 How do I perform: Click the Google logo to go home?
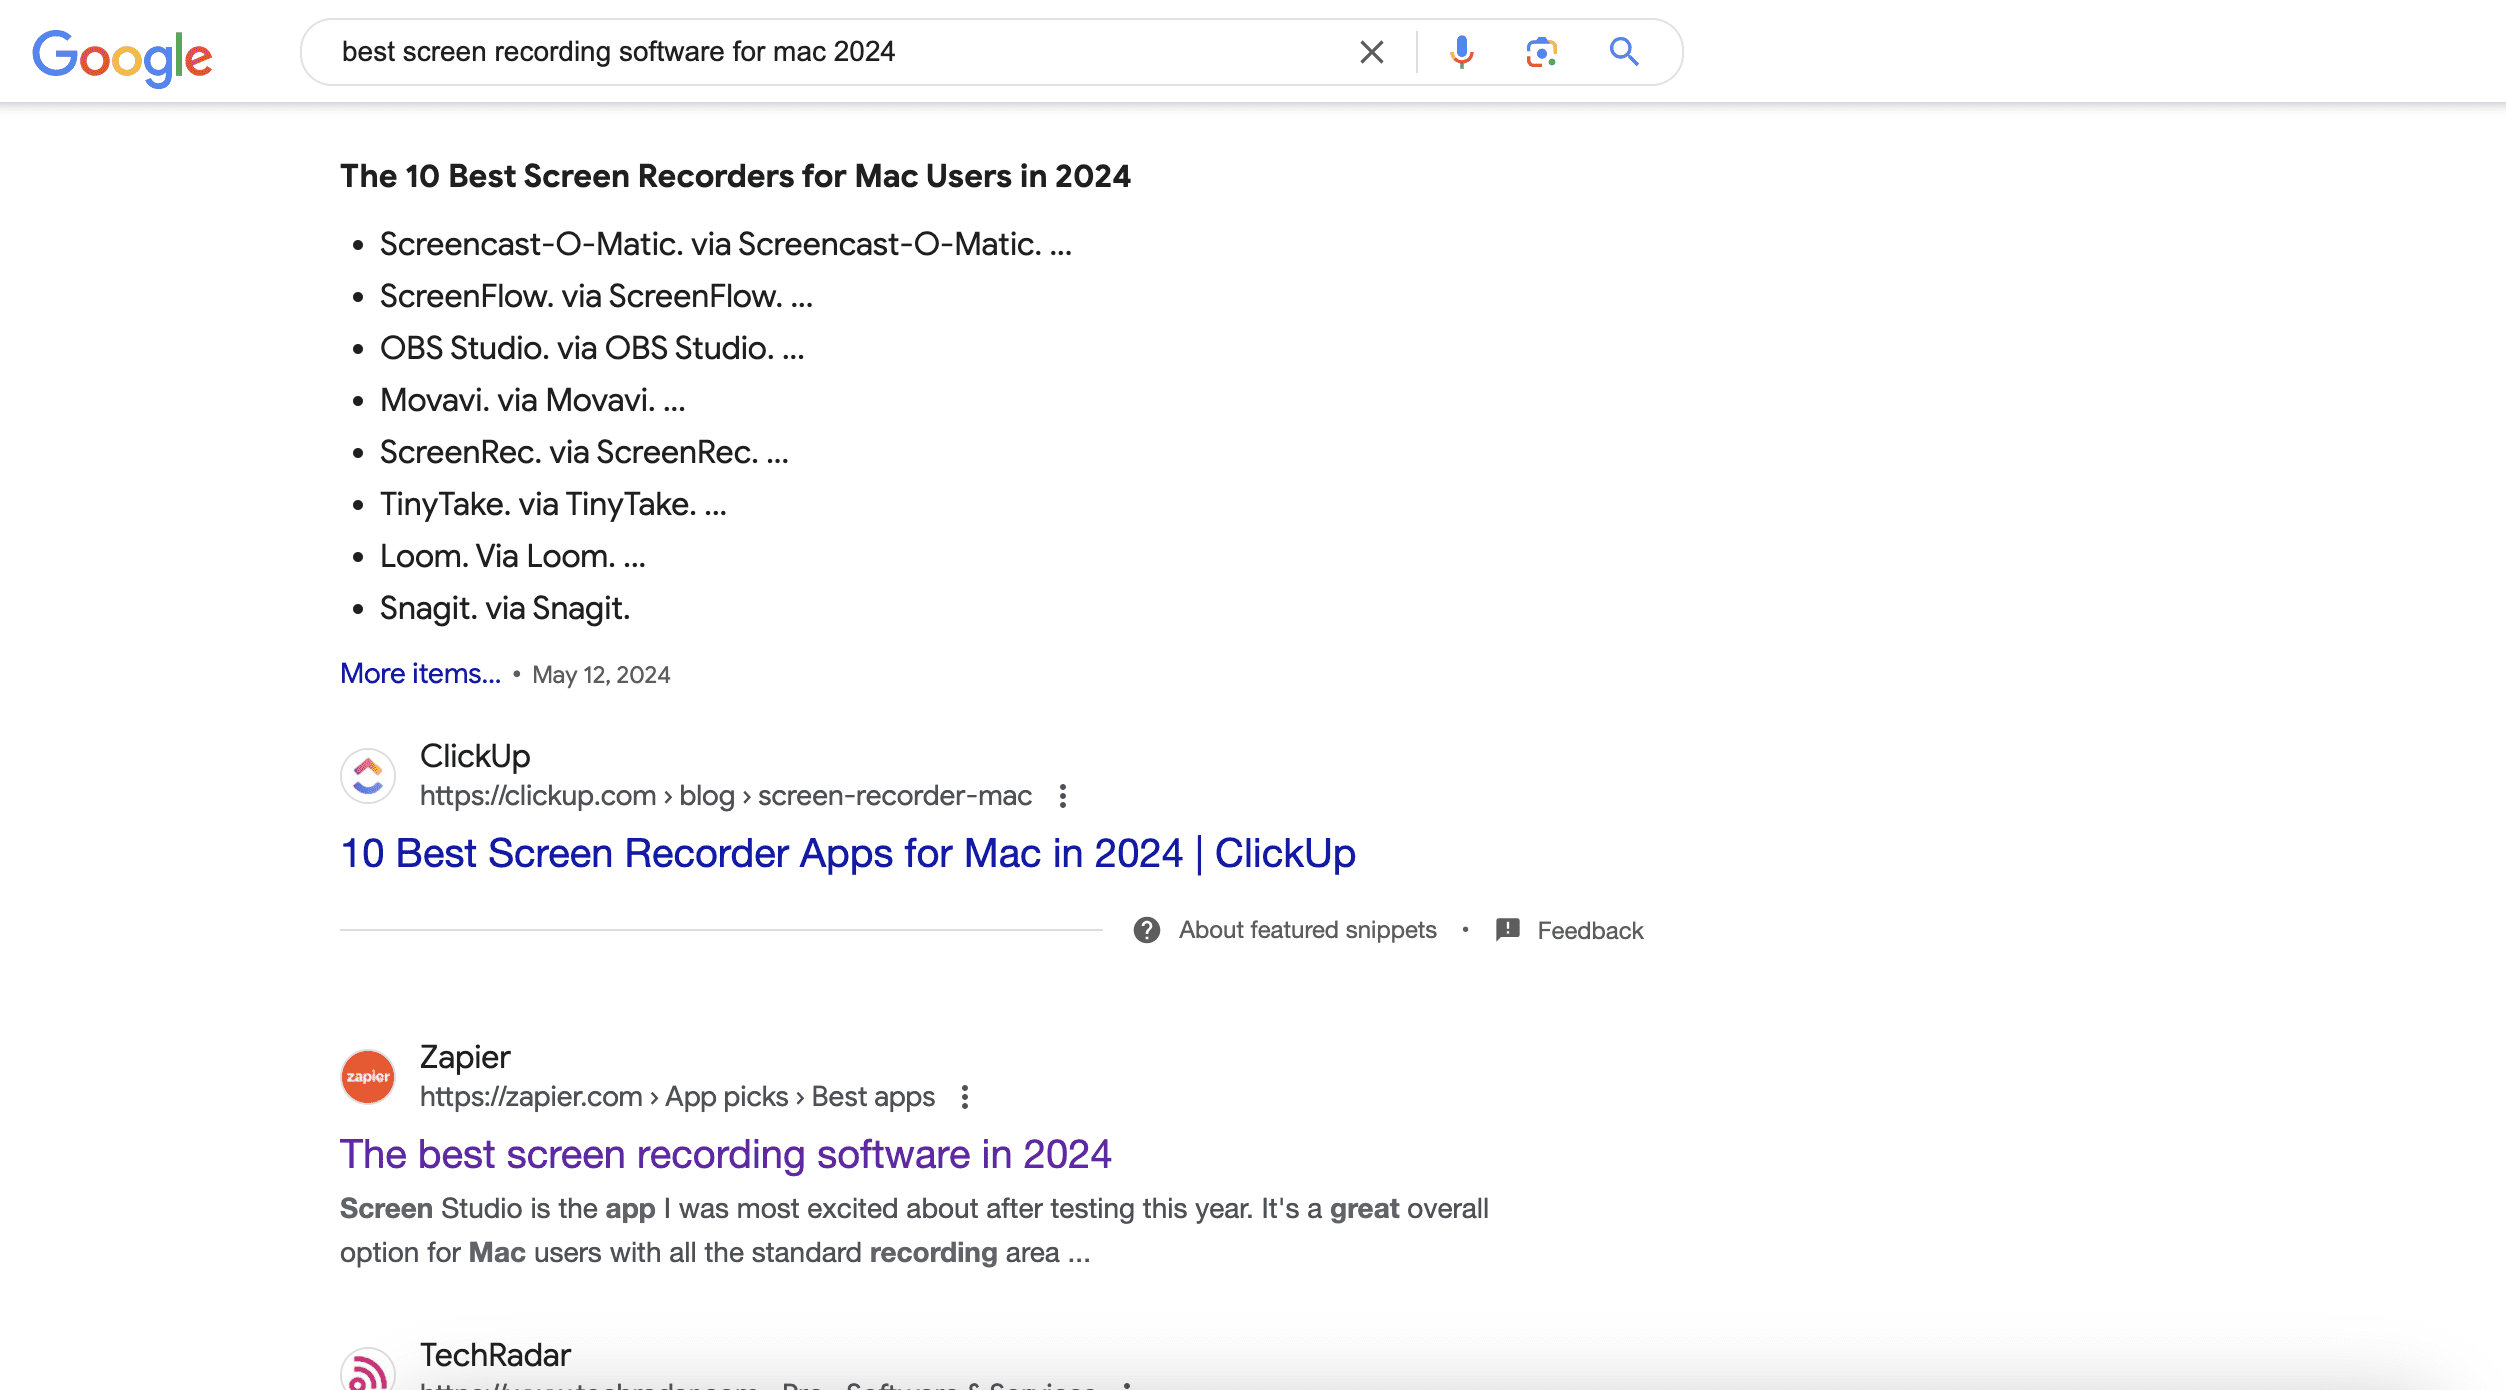pyautogui.click(x=123, y=50)
